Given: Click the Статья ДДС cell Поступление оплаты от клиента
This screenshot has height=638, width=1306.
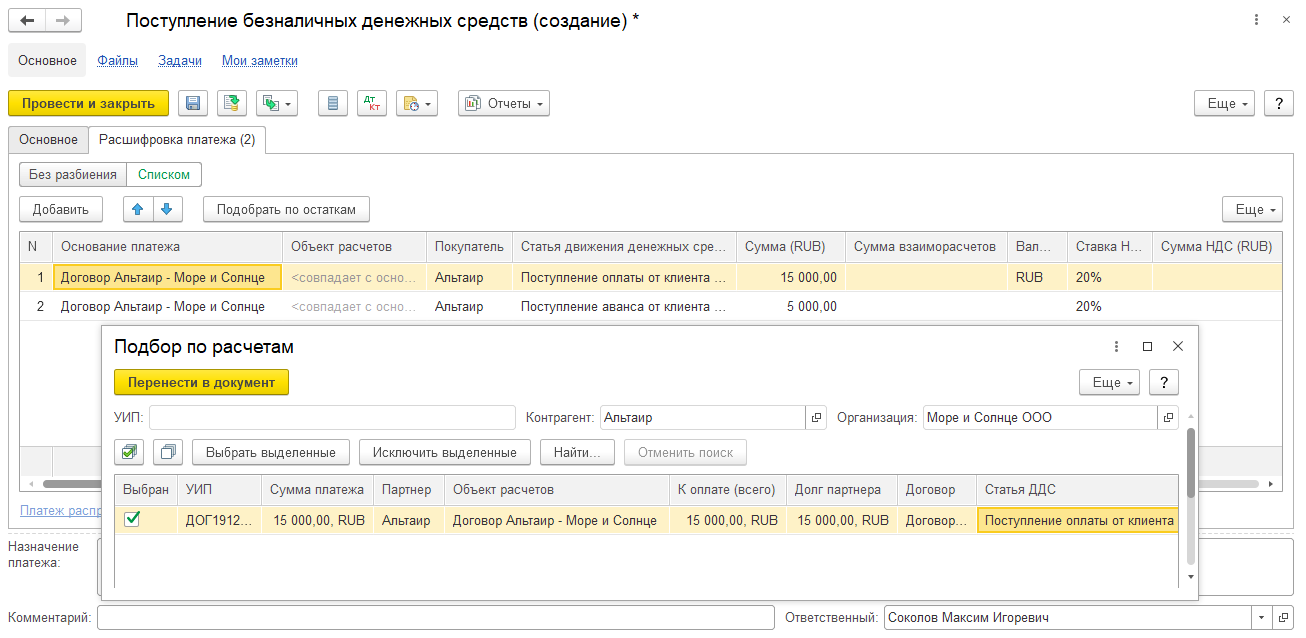Looking at the screenshot, I should pyautogui.click(x=1078, y=520).
